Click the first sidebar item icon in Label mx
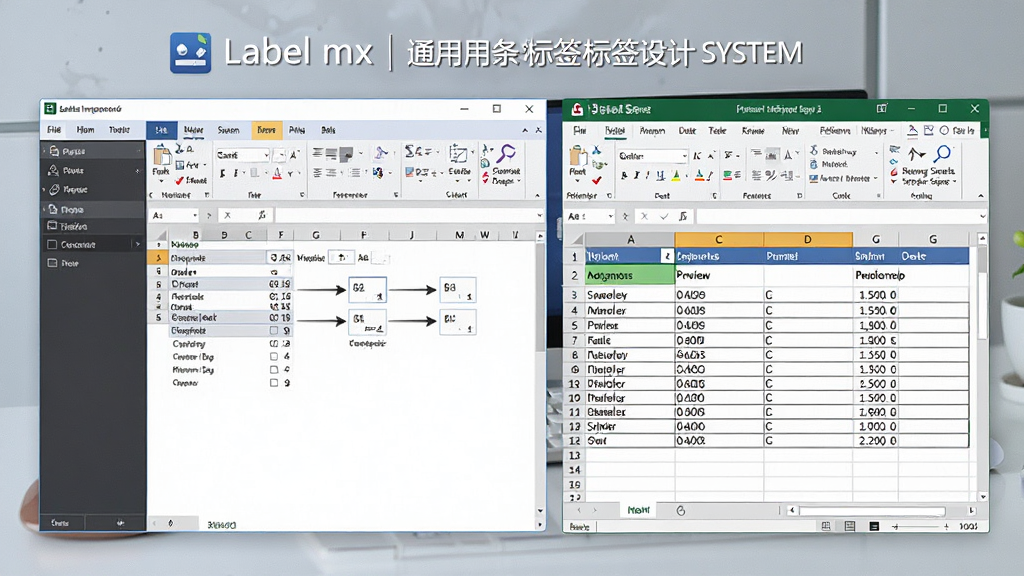1024x576 pixels. (x=54, y=151)
